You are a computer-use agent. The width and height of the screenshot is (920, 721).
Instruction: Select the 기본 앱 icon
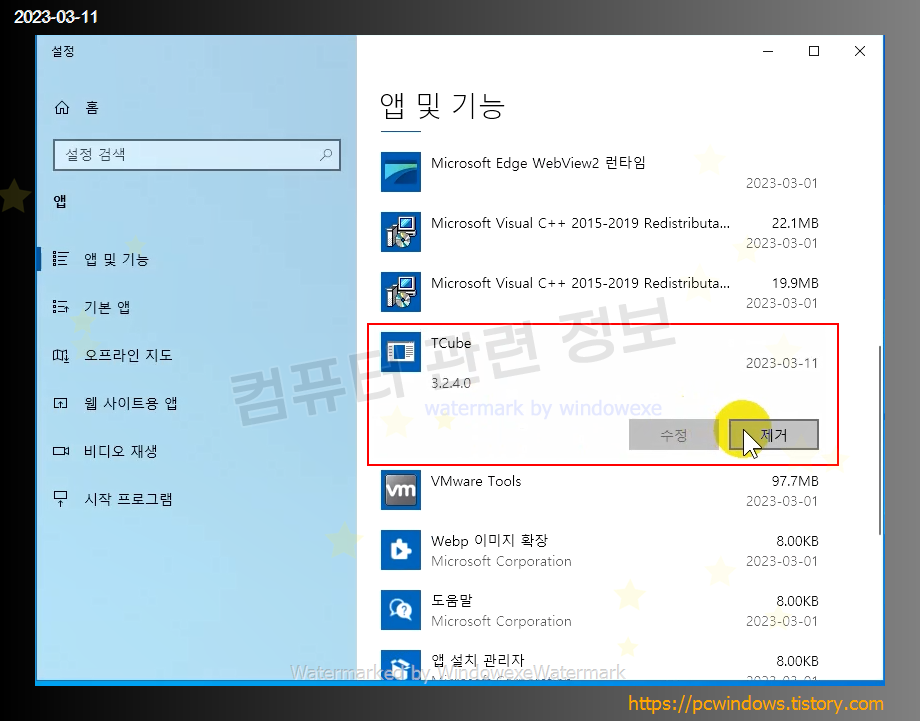(60, 307)
